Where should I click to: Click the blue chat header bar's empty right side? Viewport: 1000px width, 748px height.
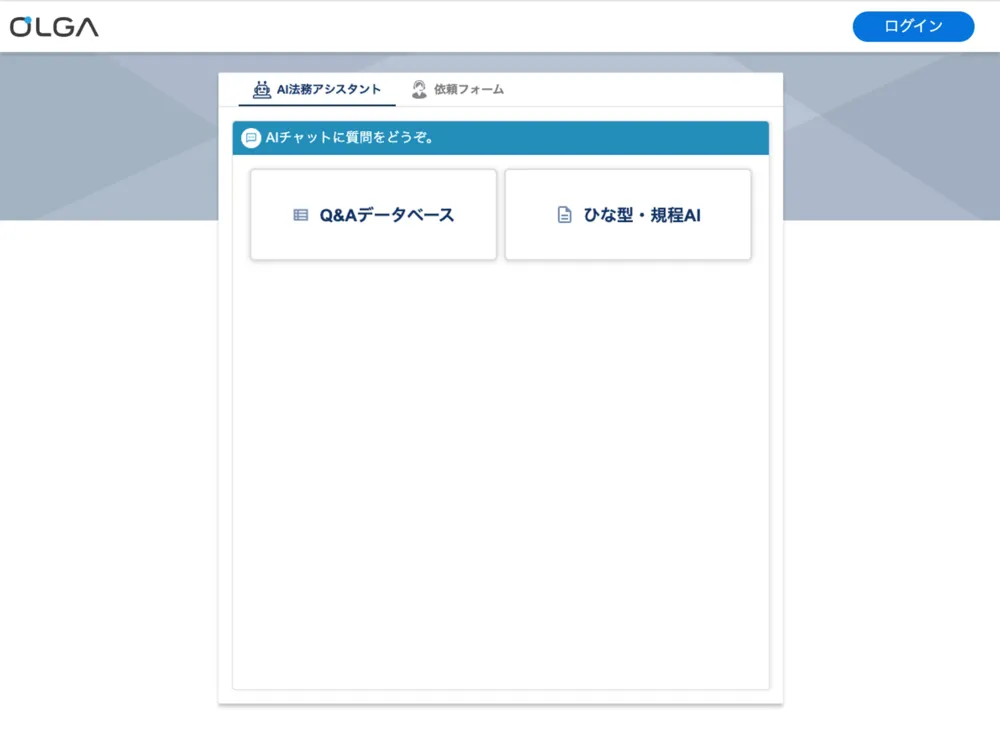point(650,138)
